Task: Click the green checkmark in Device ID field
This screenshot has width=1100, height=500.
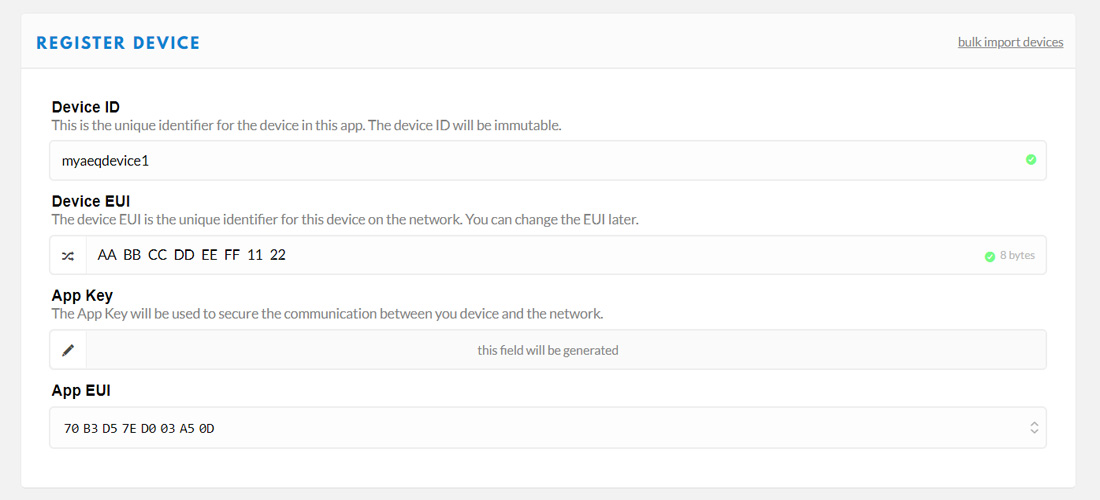Action: coord(1031,160)
